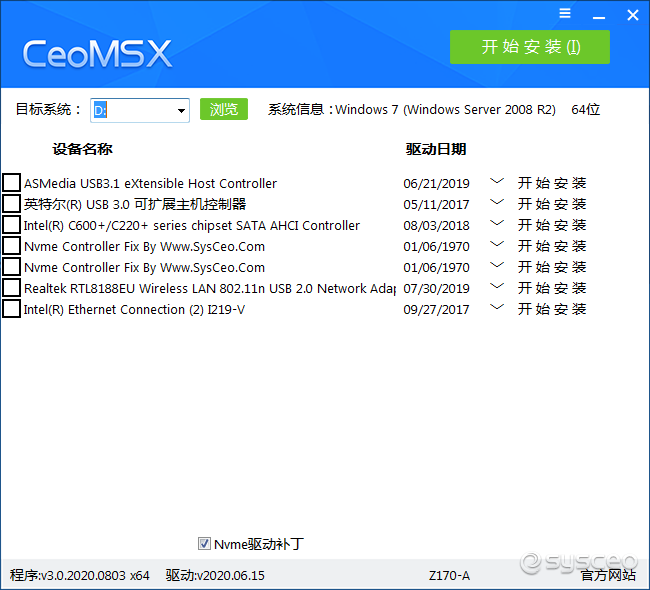Screen dimensions: 650x590
Task: Select Realtek RTL8188EU Wireless LAN row text
Action: [x=210, y=288]
